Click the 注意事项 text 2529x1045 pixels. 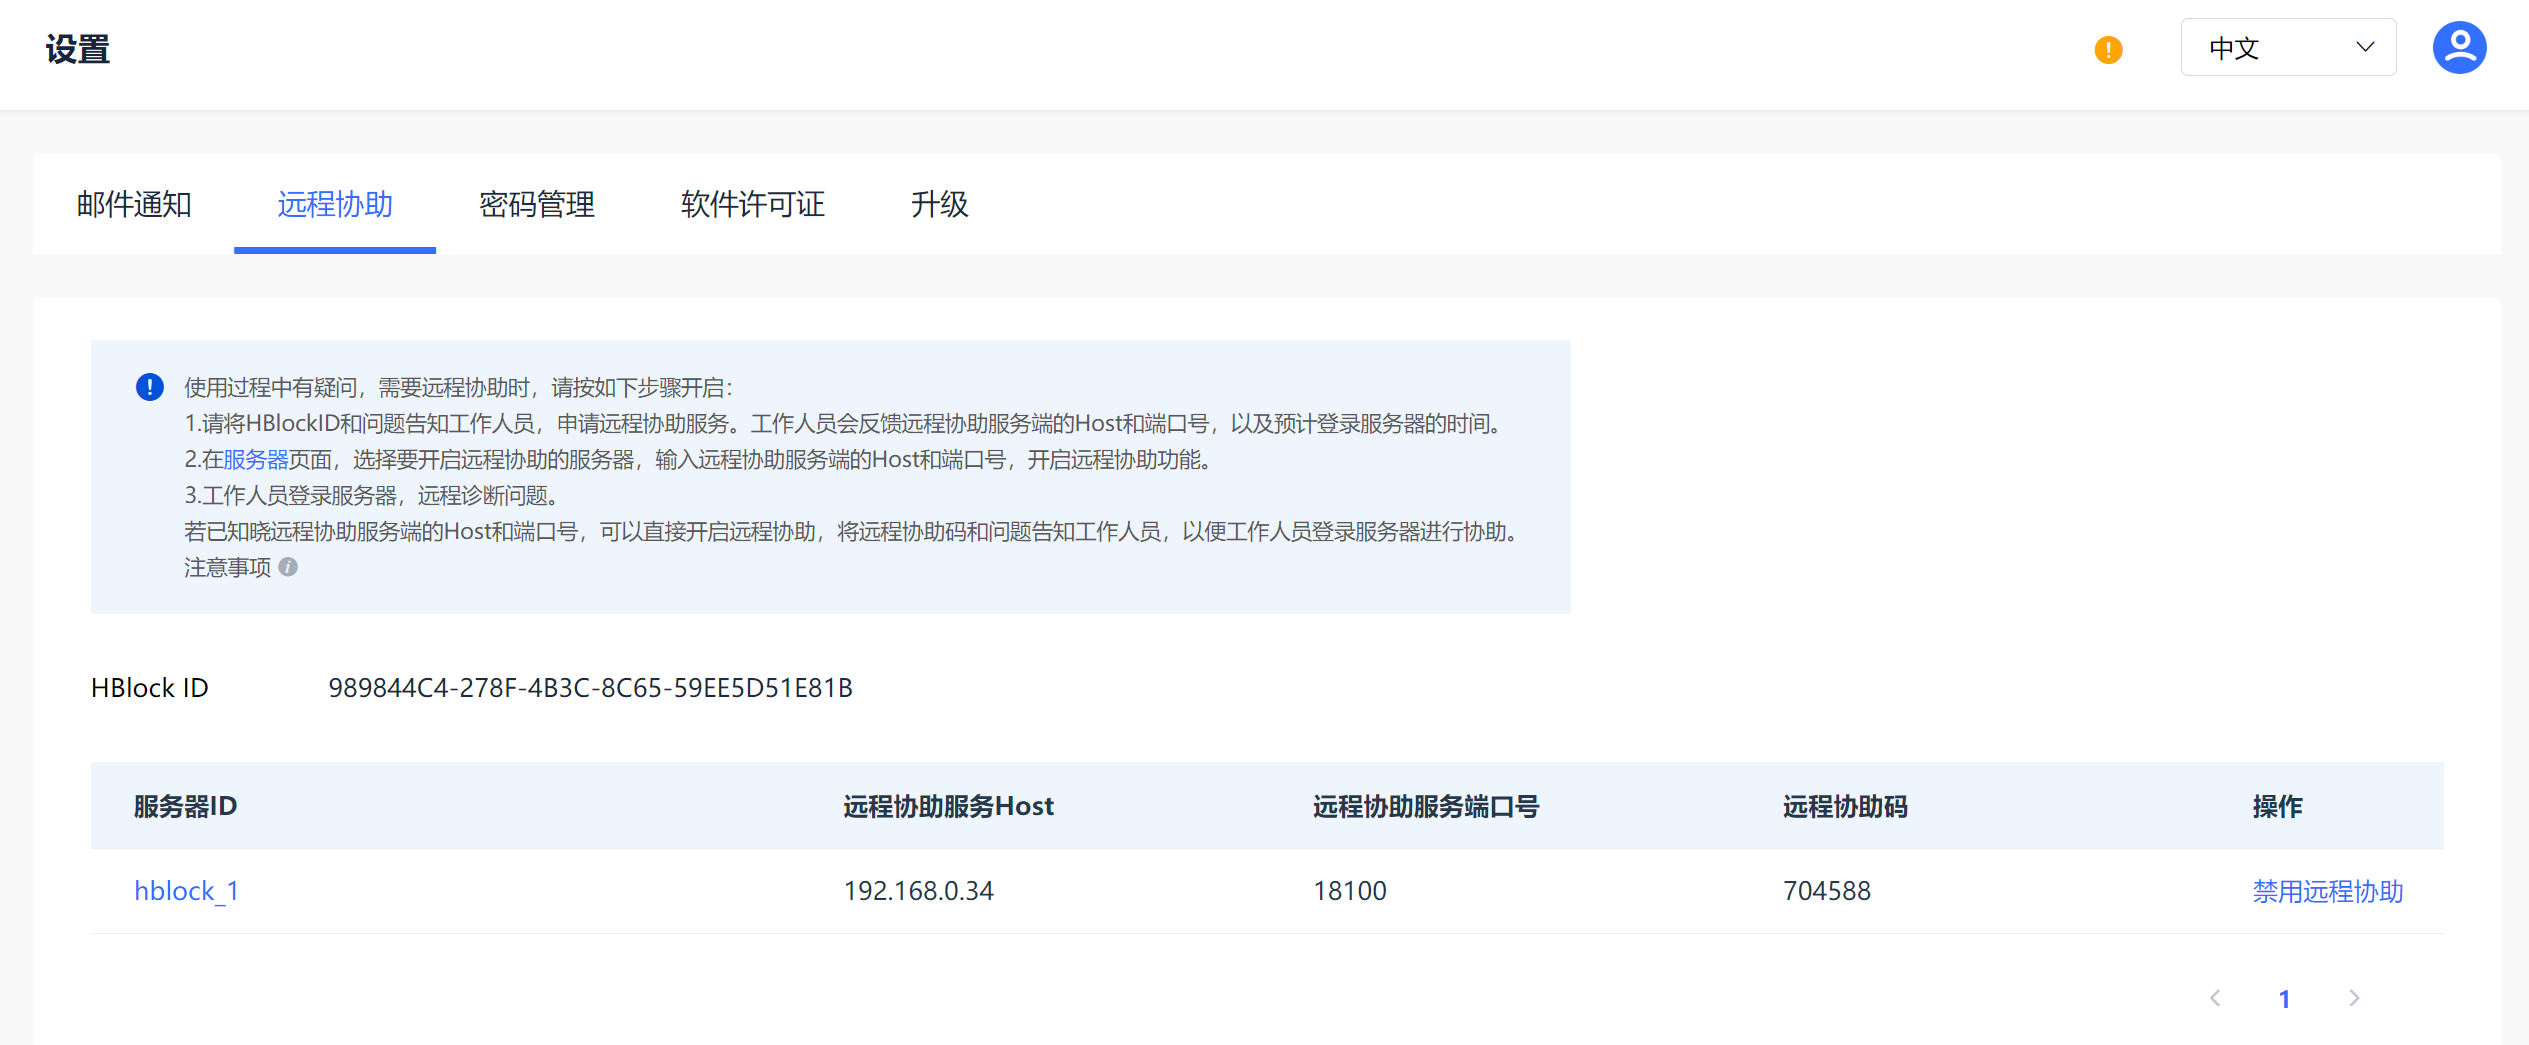point(227,567)
